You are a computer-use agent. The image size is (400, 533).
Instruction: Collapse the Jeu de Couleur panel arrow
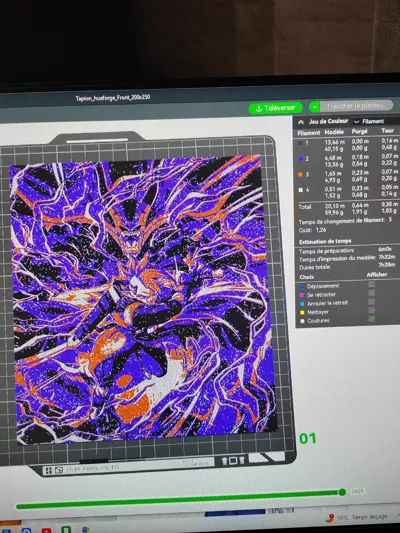tap(301, 122)
